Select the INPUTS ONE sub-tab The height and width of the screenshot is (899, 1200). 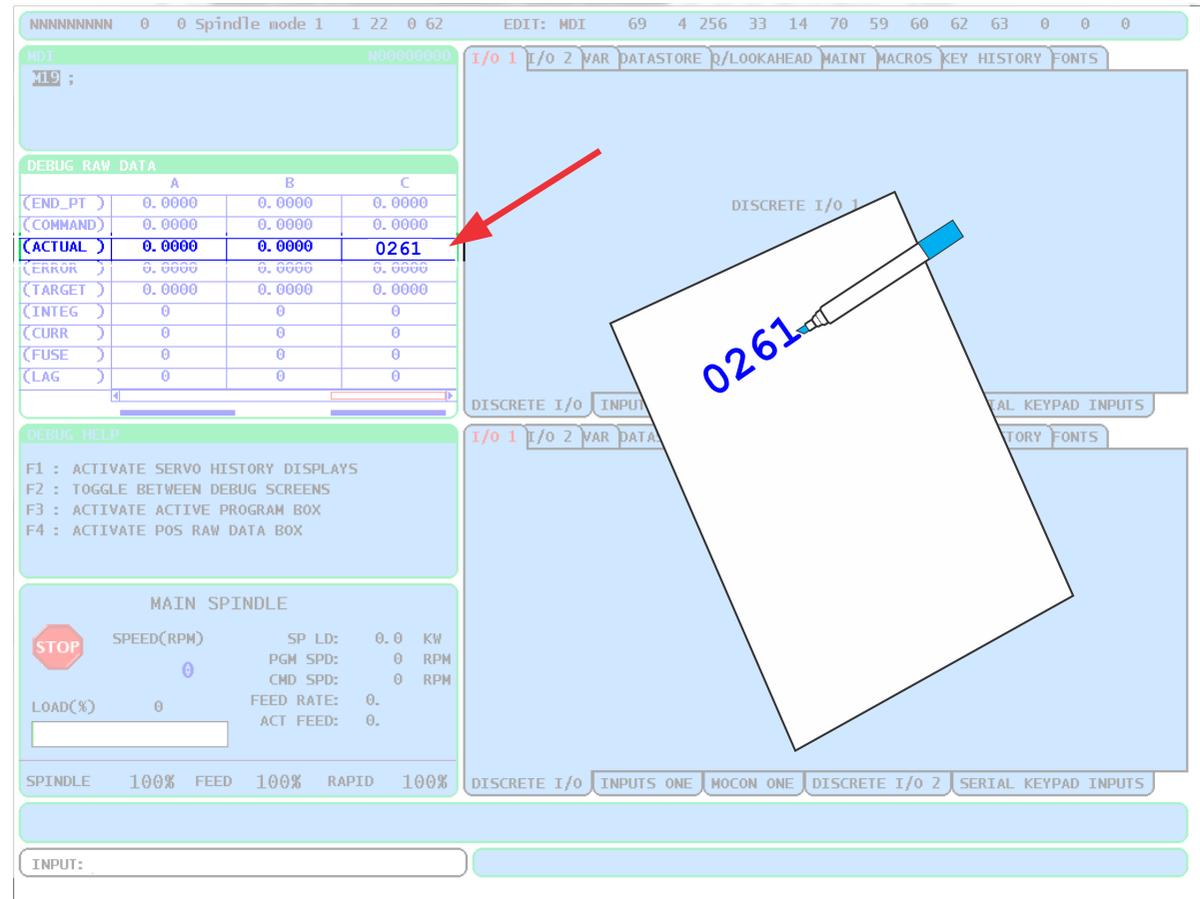pyautogui.click(x=647, y=784)
